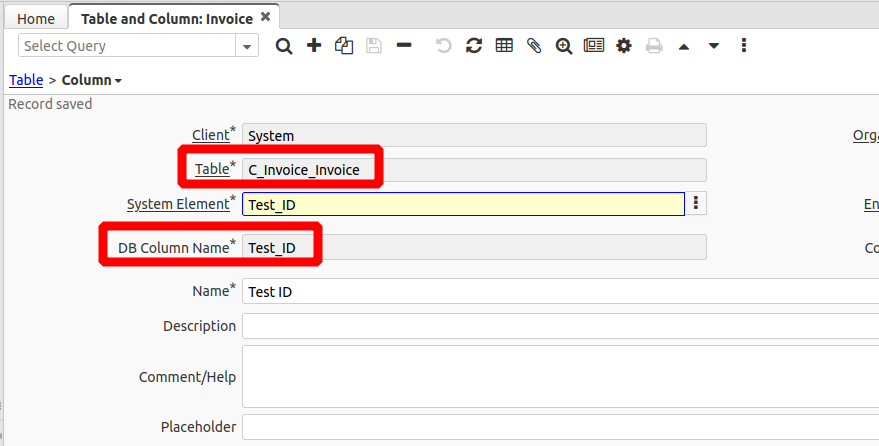879x446 pixels.
Task: Click the Find Record magnifier icon
Action: tap(284, 46)
